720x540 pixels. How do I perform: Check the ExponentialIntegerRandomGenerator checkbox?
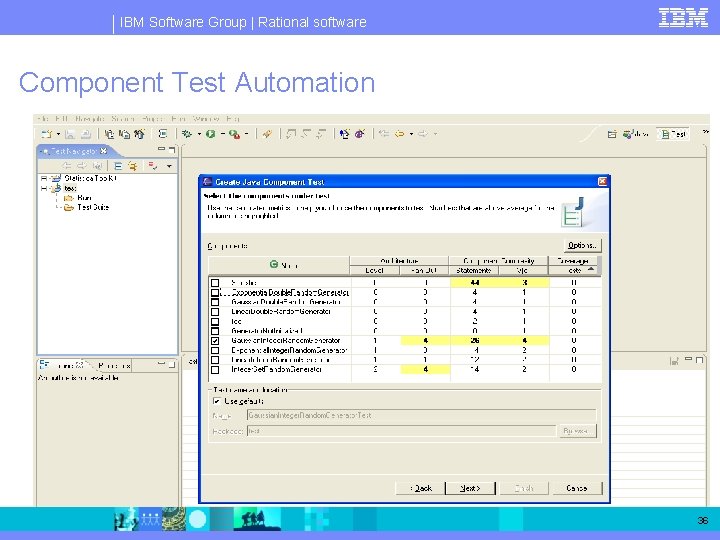click(x=215, y=350)
